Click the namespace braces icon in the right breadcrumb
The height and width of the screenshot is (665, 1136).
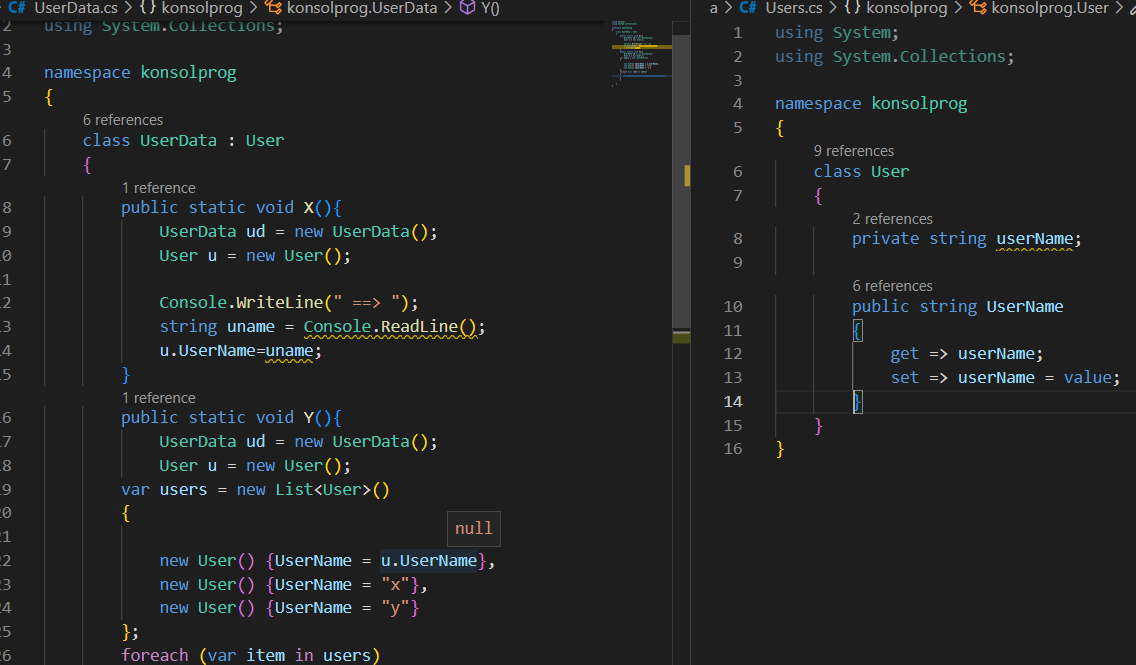853,8
